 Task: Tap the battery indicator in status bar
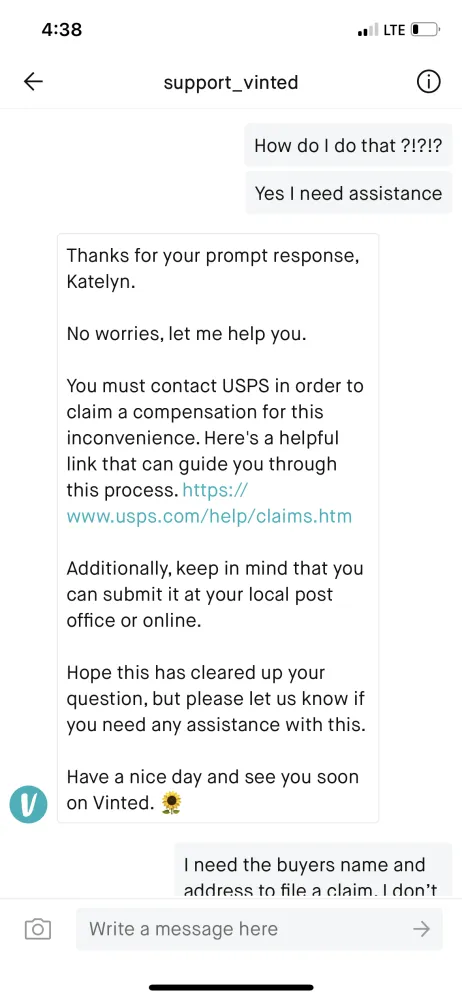[426, 29]
